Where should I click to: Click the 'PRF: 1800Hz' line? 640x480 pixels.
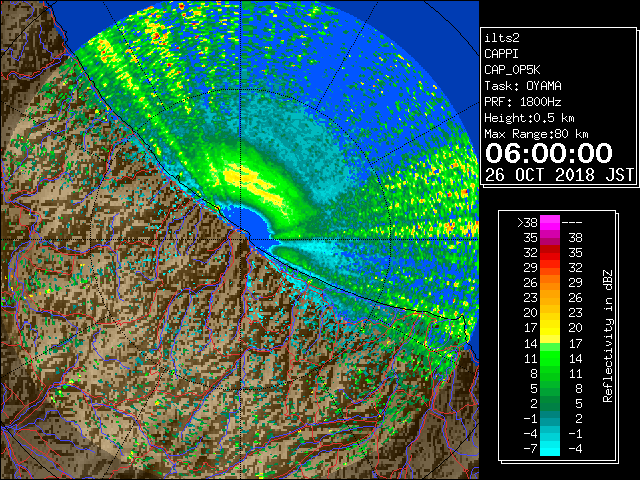[x=523, y=102]
